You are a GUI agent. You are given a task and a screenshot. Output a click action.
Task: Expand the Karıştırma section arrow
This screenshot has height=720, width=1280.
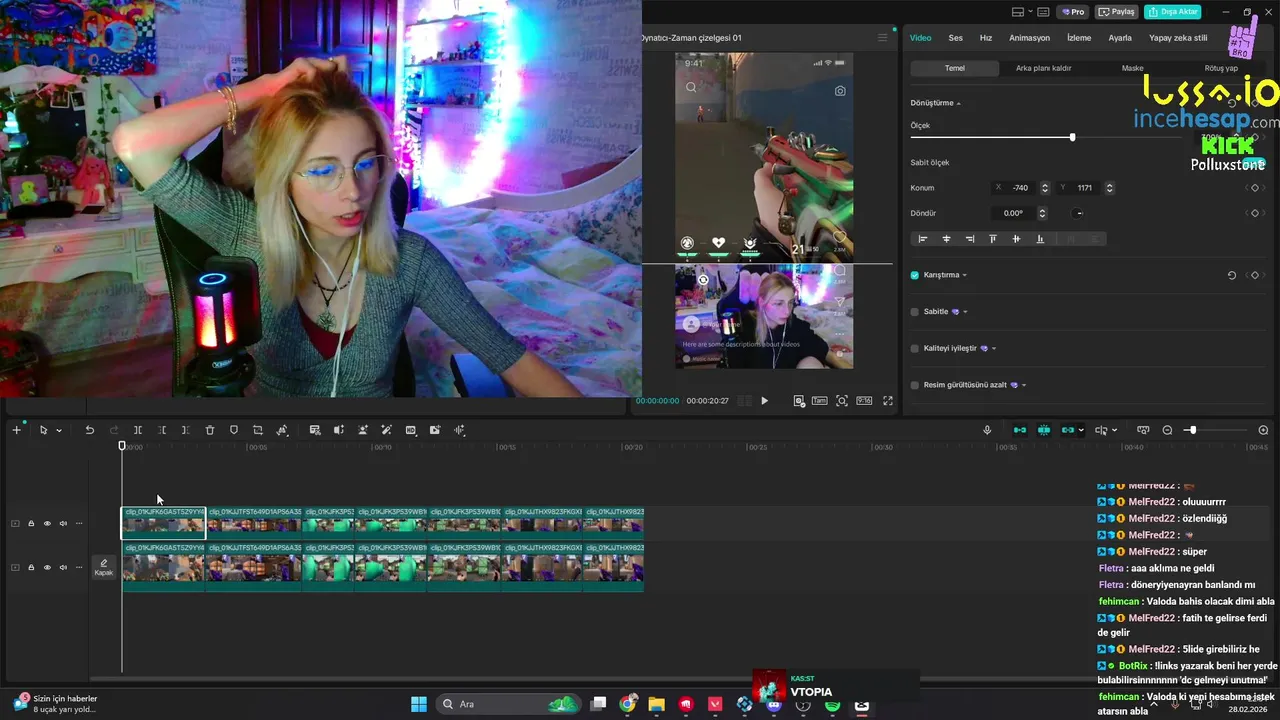point(965,275)
